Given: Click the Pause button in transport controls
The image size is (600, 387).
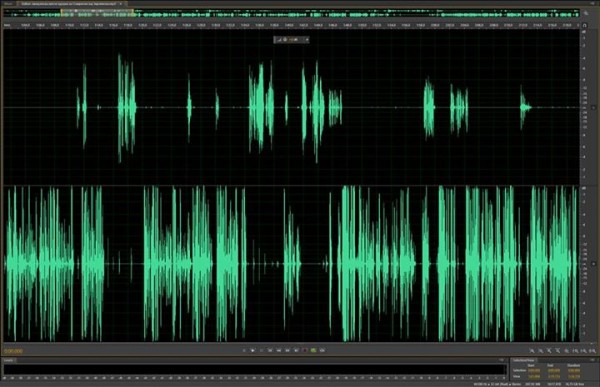Looking at the screenshot, I should coord(261,350).
